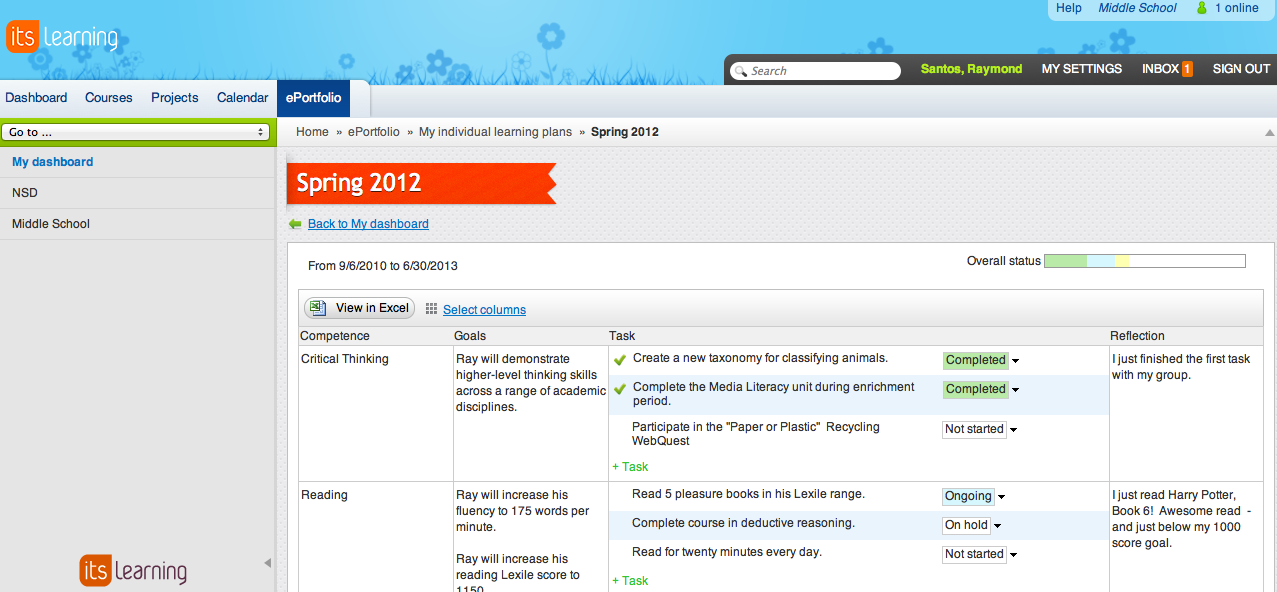Click the itslearning logo in sidebar footer

click(133, 570)
